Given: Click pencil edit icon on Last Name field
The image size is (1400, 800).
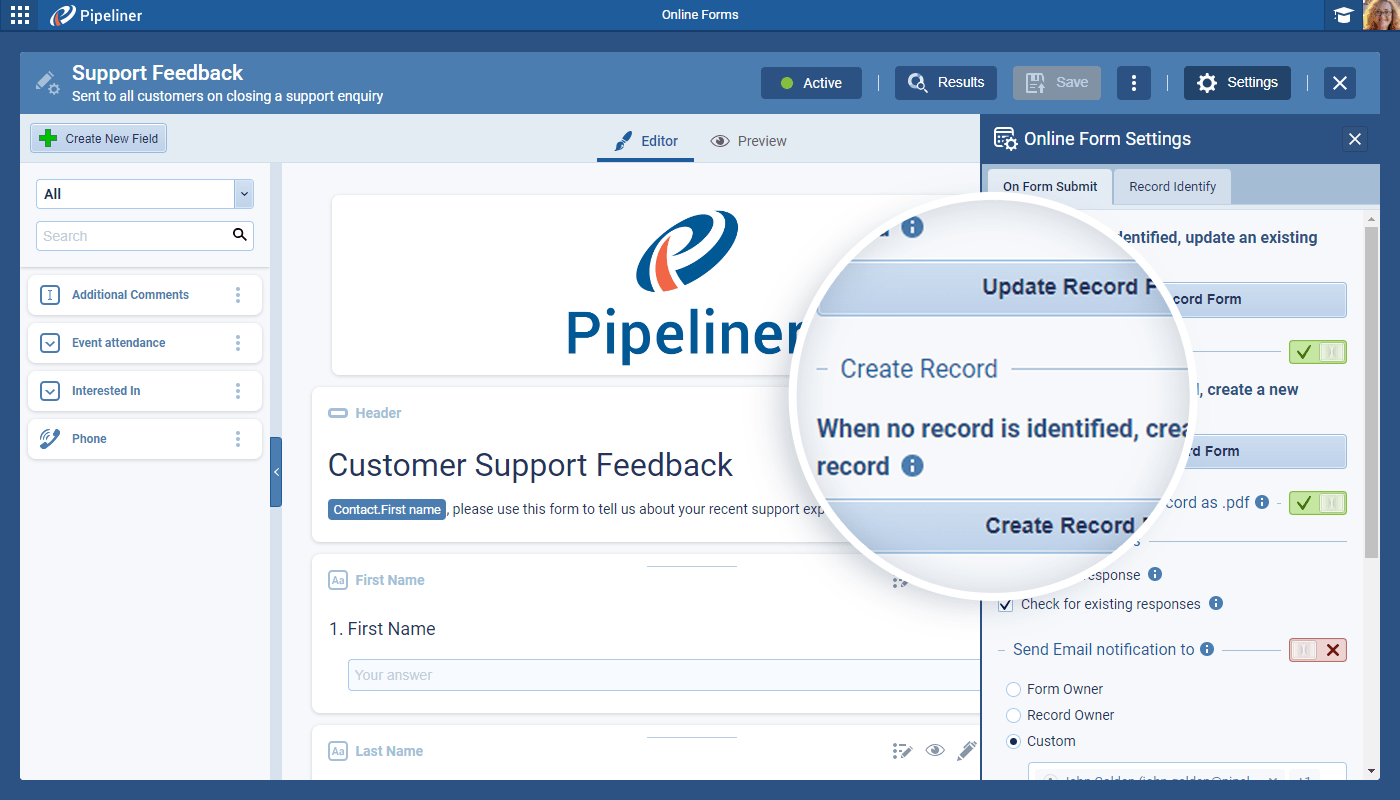Looking at the screenshot, I should [966, 750].
